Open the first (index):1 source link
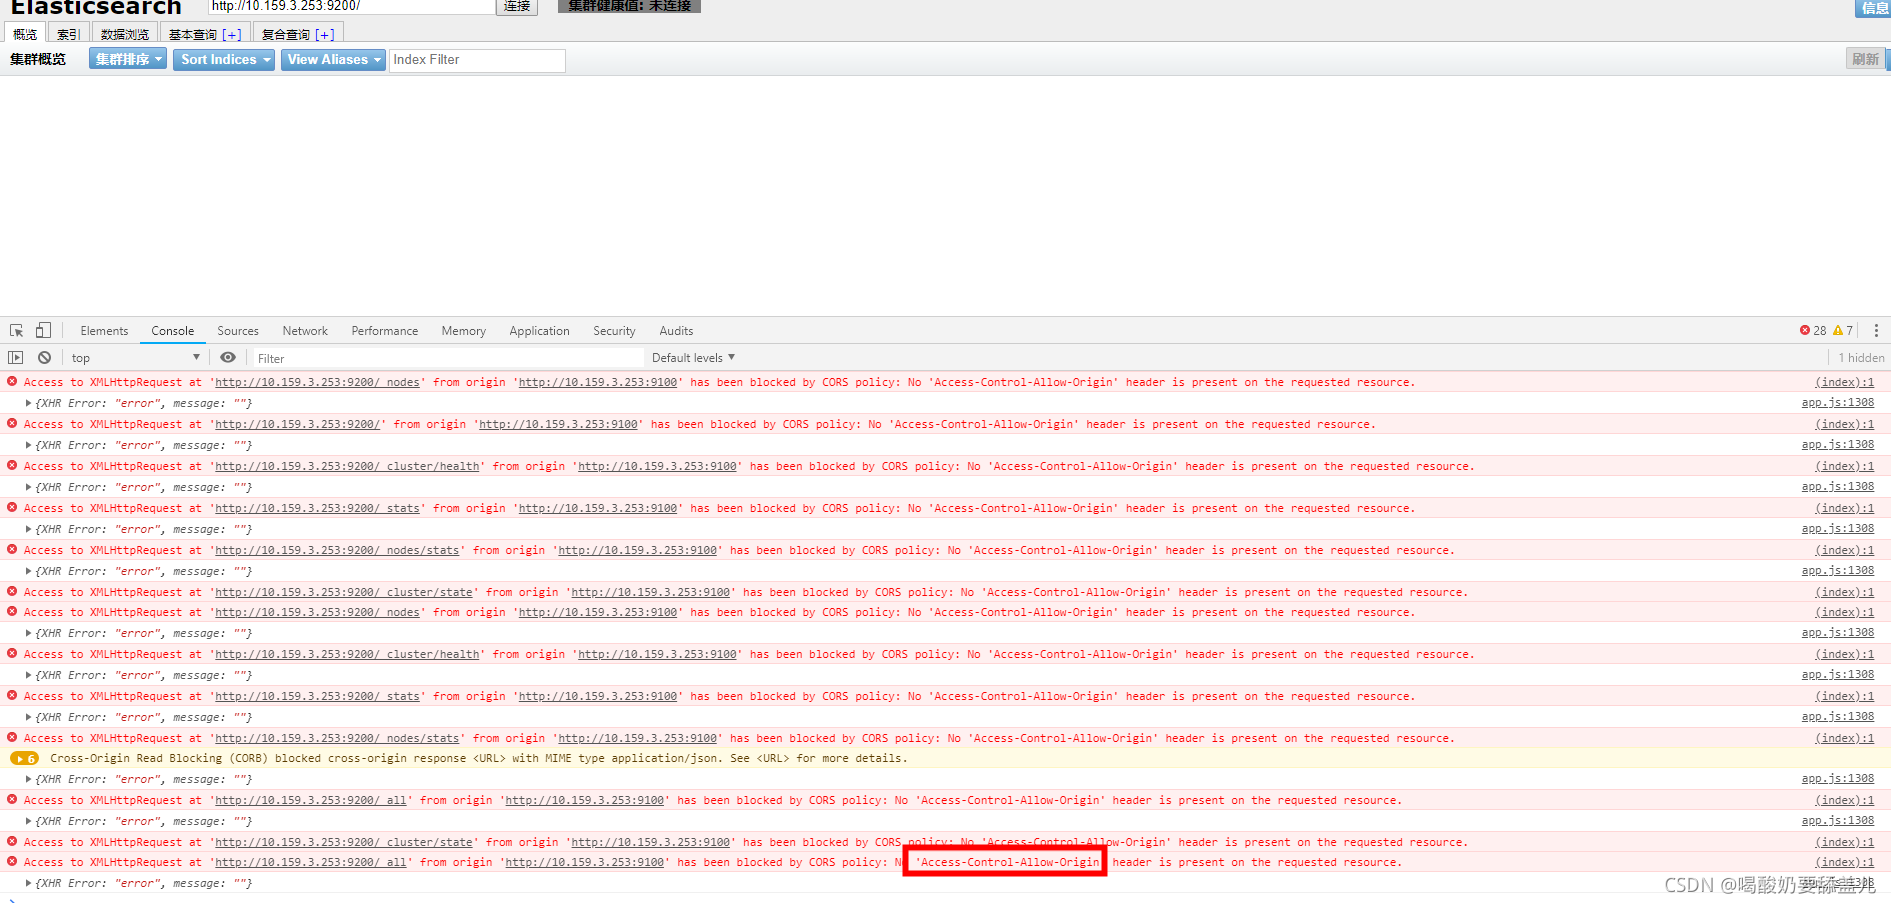Screen dimensions: 1891x903 click(x=1844, y=382)
